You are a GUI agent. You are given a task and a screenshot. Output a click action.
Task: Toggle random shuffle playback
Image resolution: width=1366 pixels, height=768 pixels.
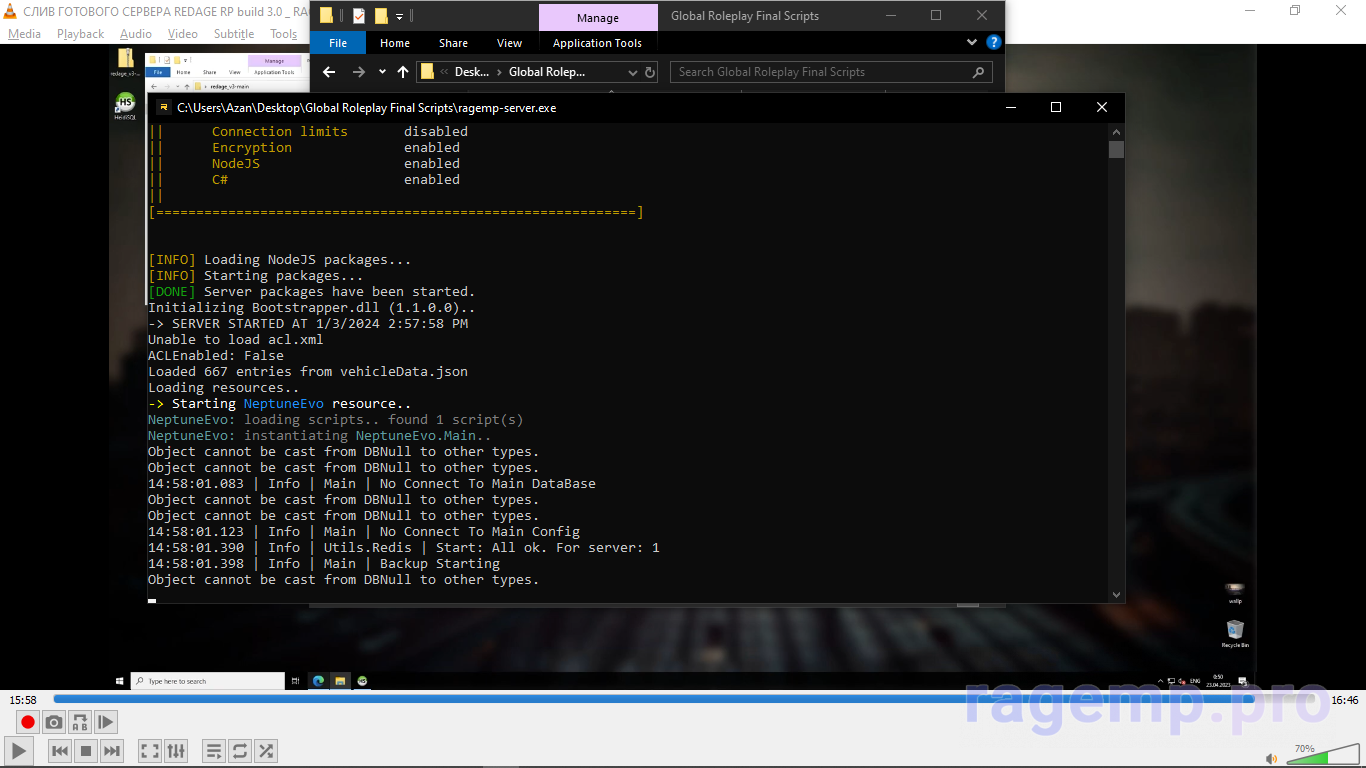[x=266, y=751]
